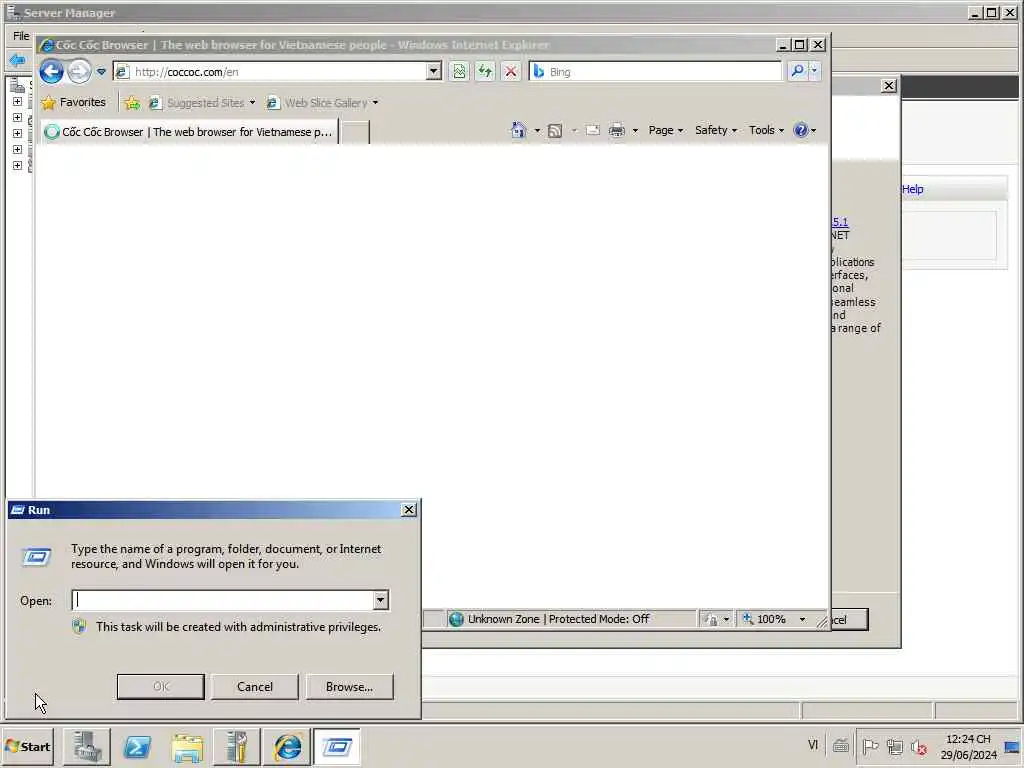Expand the Run Open history dropdown
The height and width of the screenshot is (768, 1024).
(x=381, y=600)
